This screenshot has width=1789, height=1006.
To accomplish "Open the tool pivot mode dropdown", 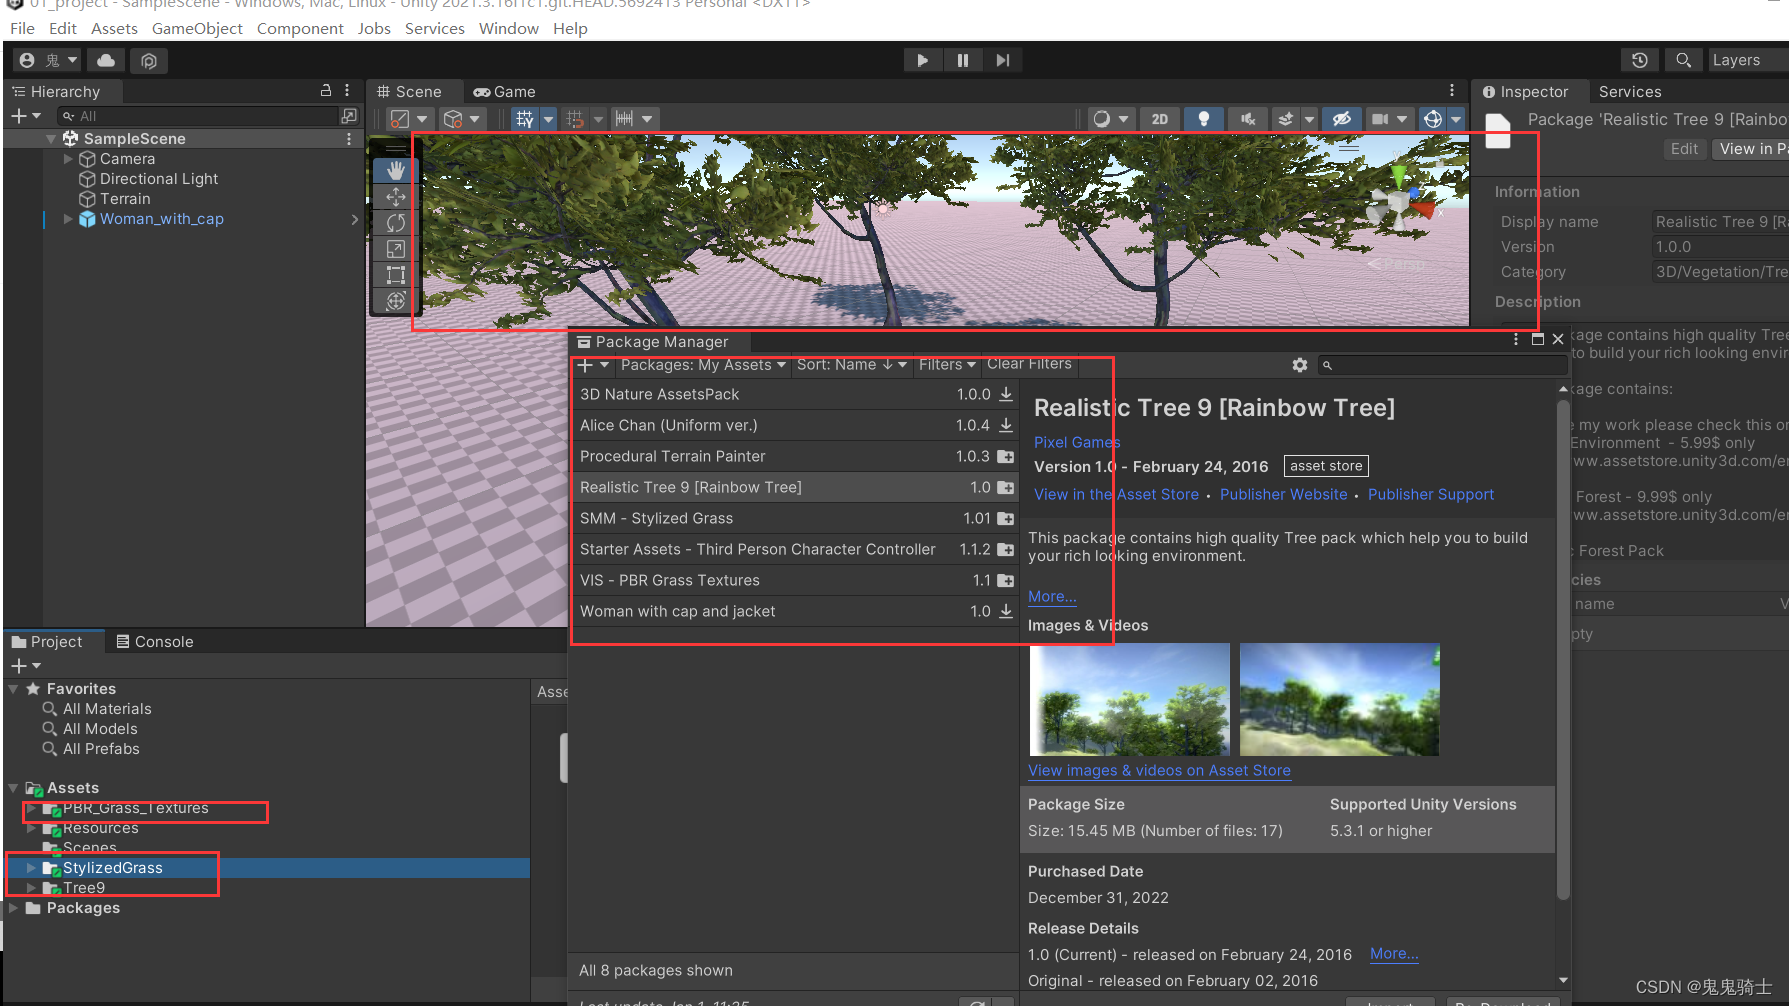I will 409,119.
